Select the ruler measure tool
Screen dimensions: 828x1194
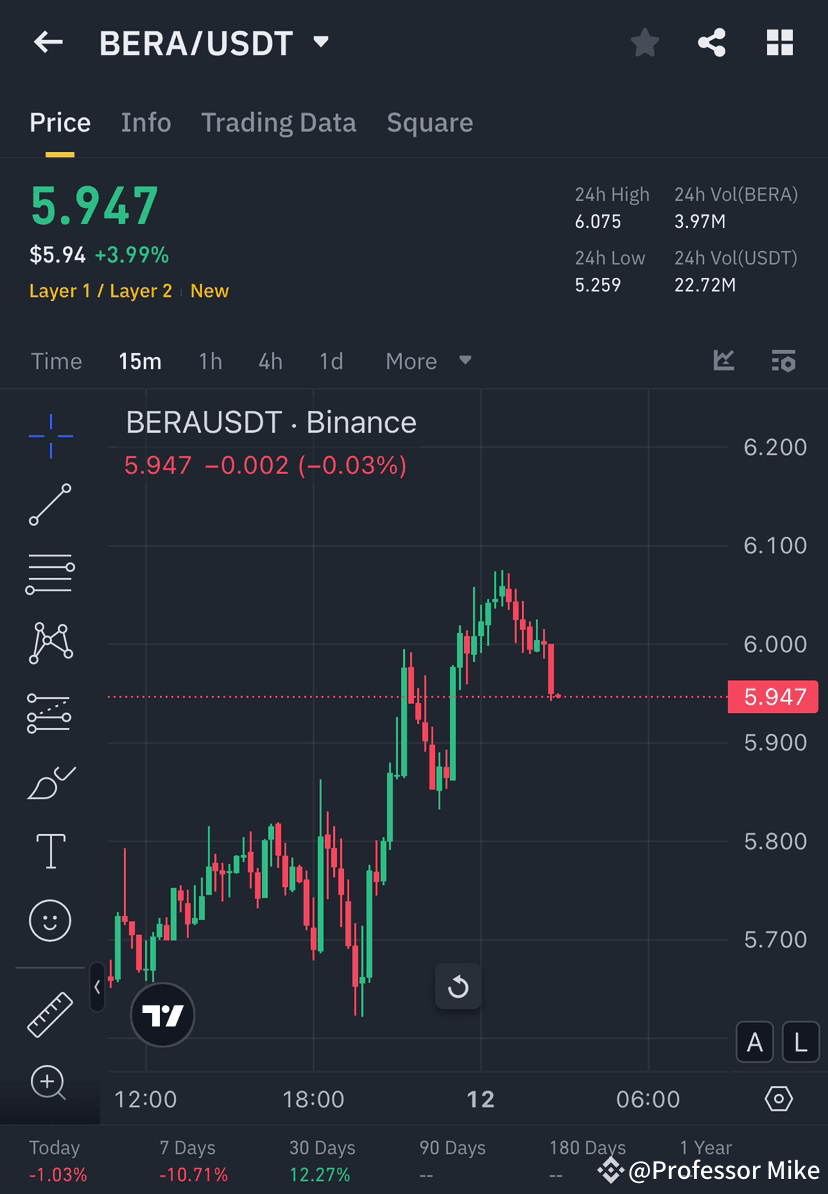50,1014
